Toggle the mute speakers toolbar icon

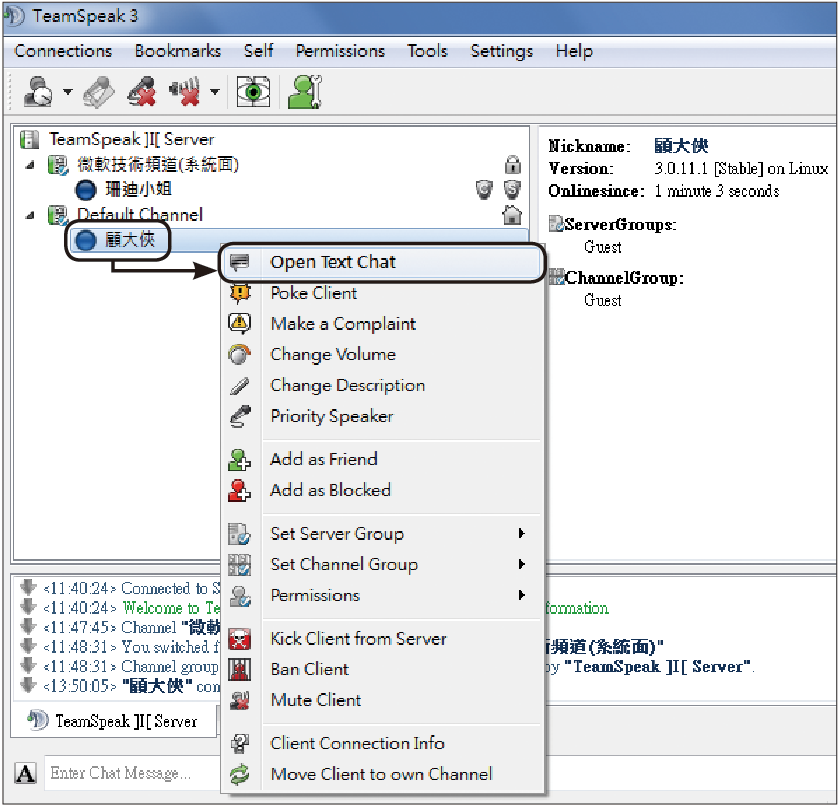pos(184,92)
